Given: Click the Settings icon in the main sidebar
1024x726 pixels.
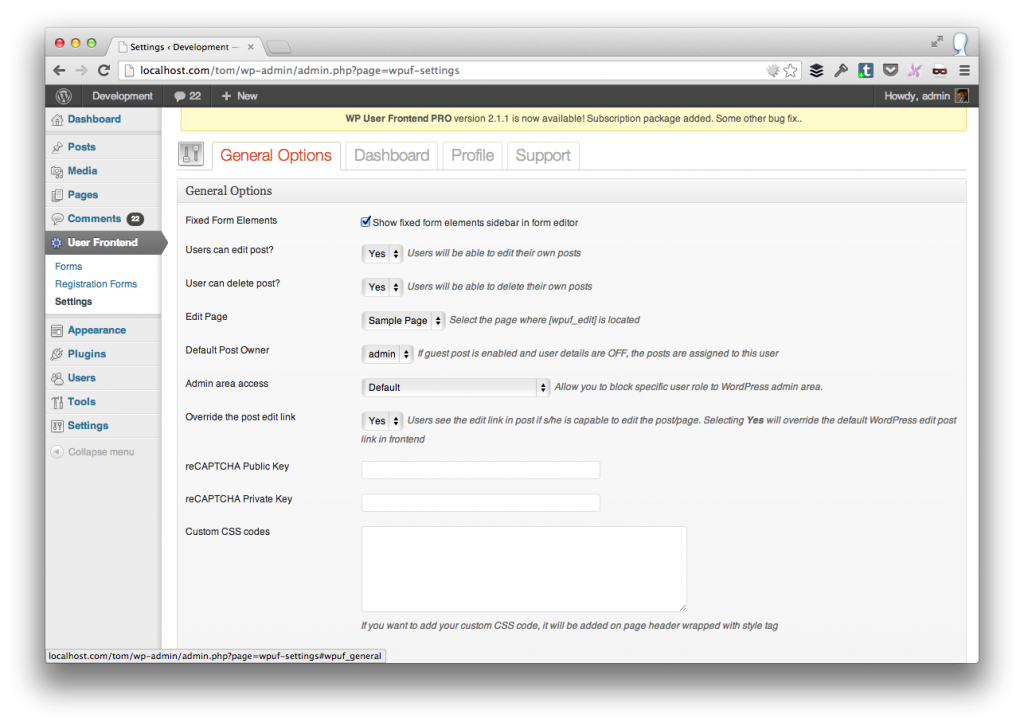Looking at the screenshot, I should pyautogui.click(x=57, y=426).
